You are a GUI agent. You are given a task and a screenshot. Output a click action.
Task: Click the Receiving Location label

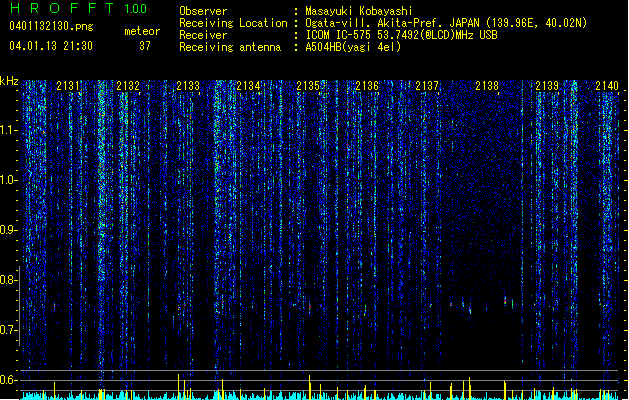[x=233, y=23]
